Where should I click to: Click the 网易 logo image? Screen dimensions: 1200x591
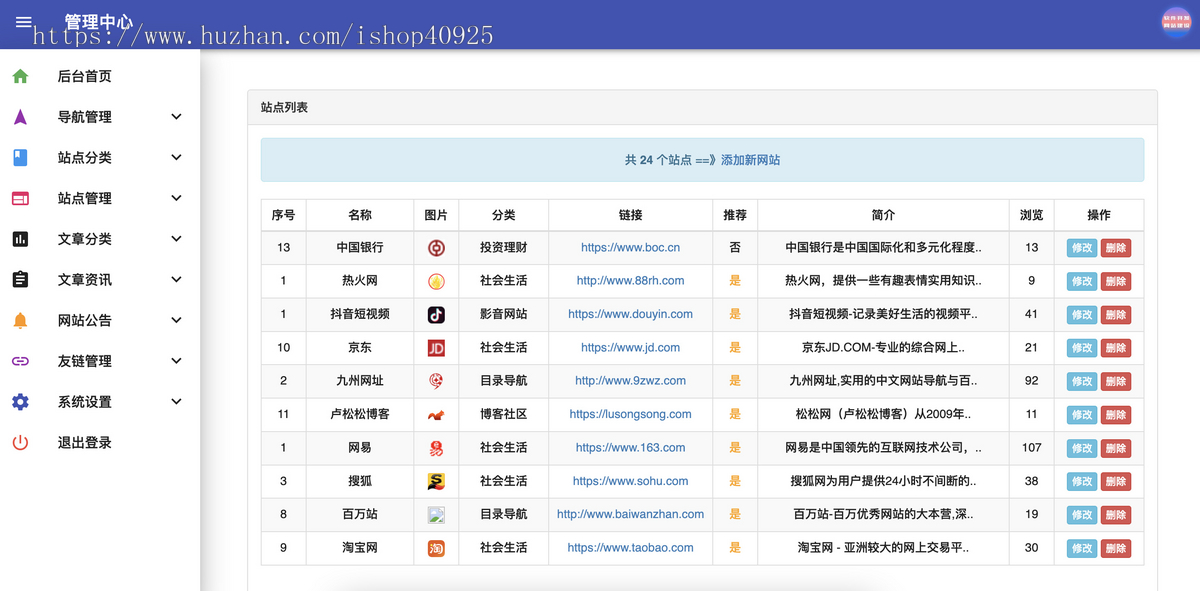pyautogui.click(x=436, y=448)
